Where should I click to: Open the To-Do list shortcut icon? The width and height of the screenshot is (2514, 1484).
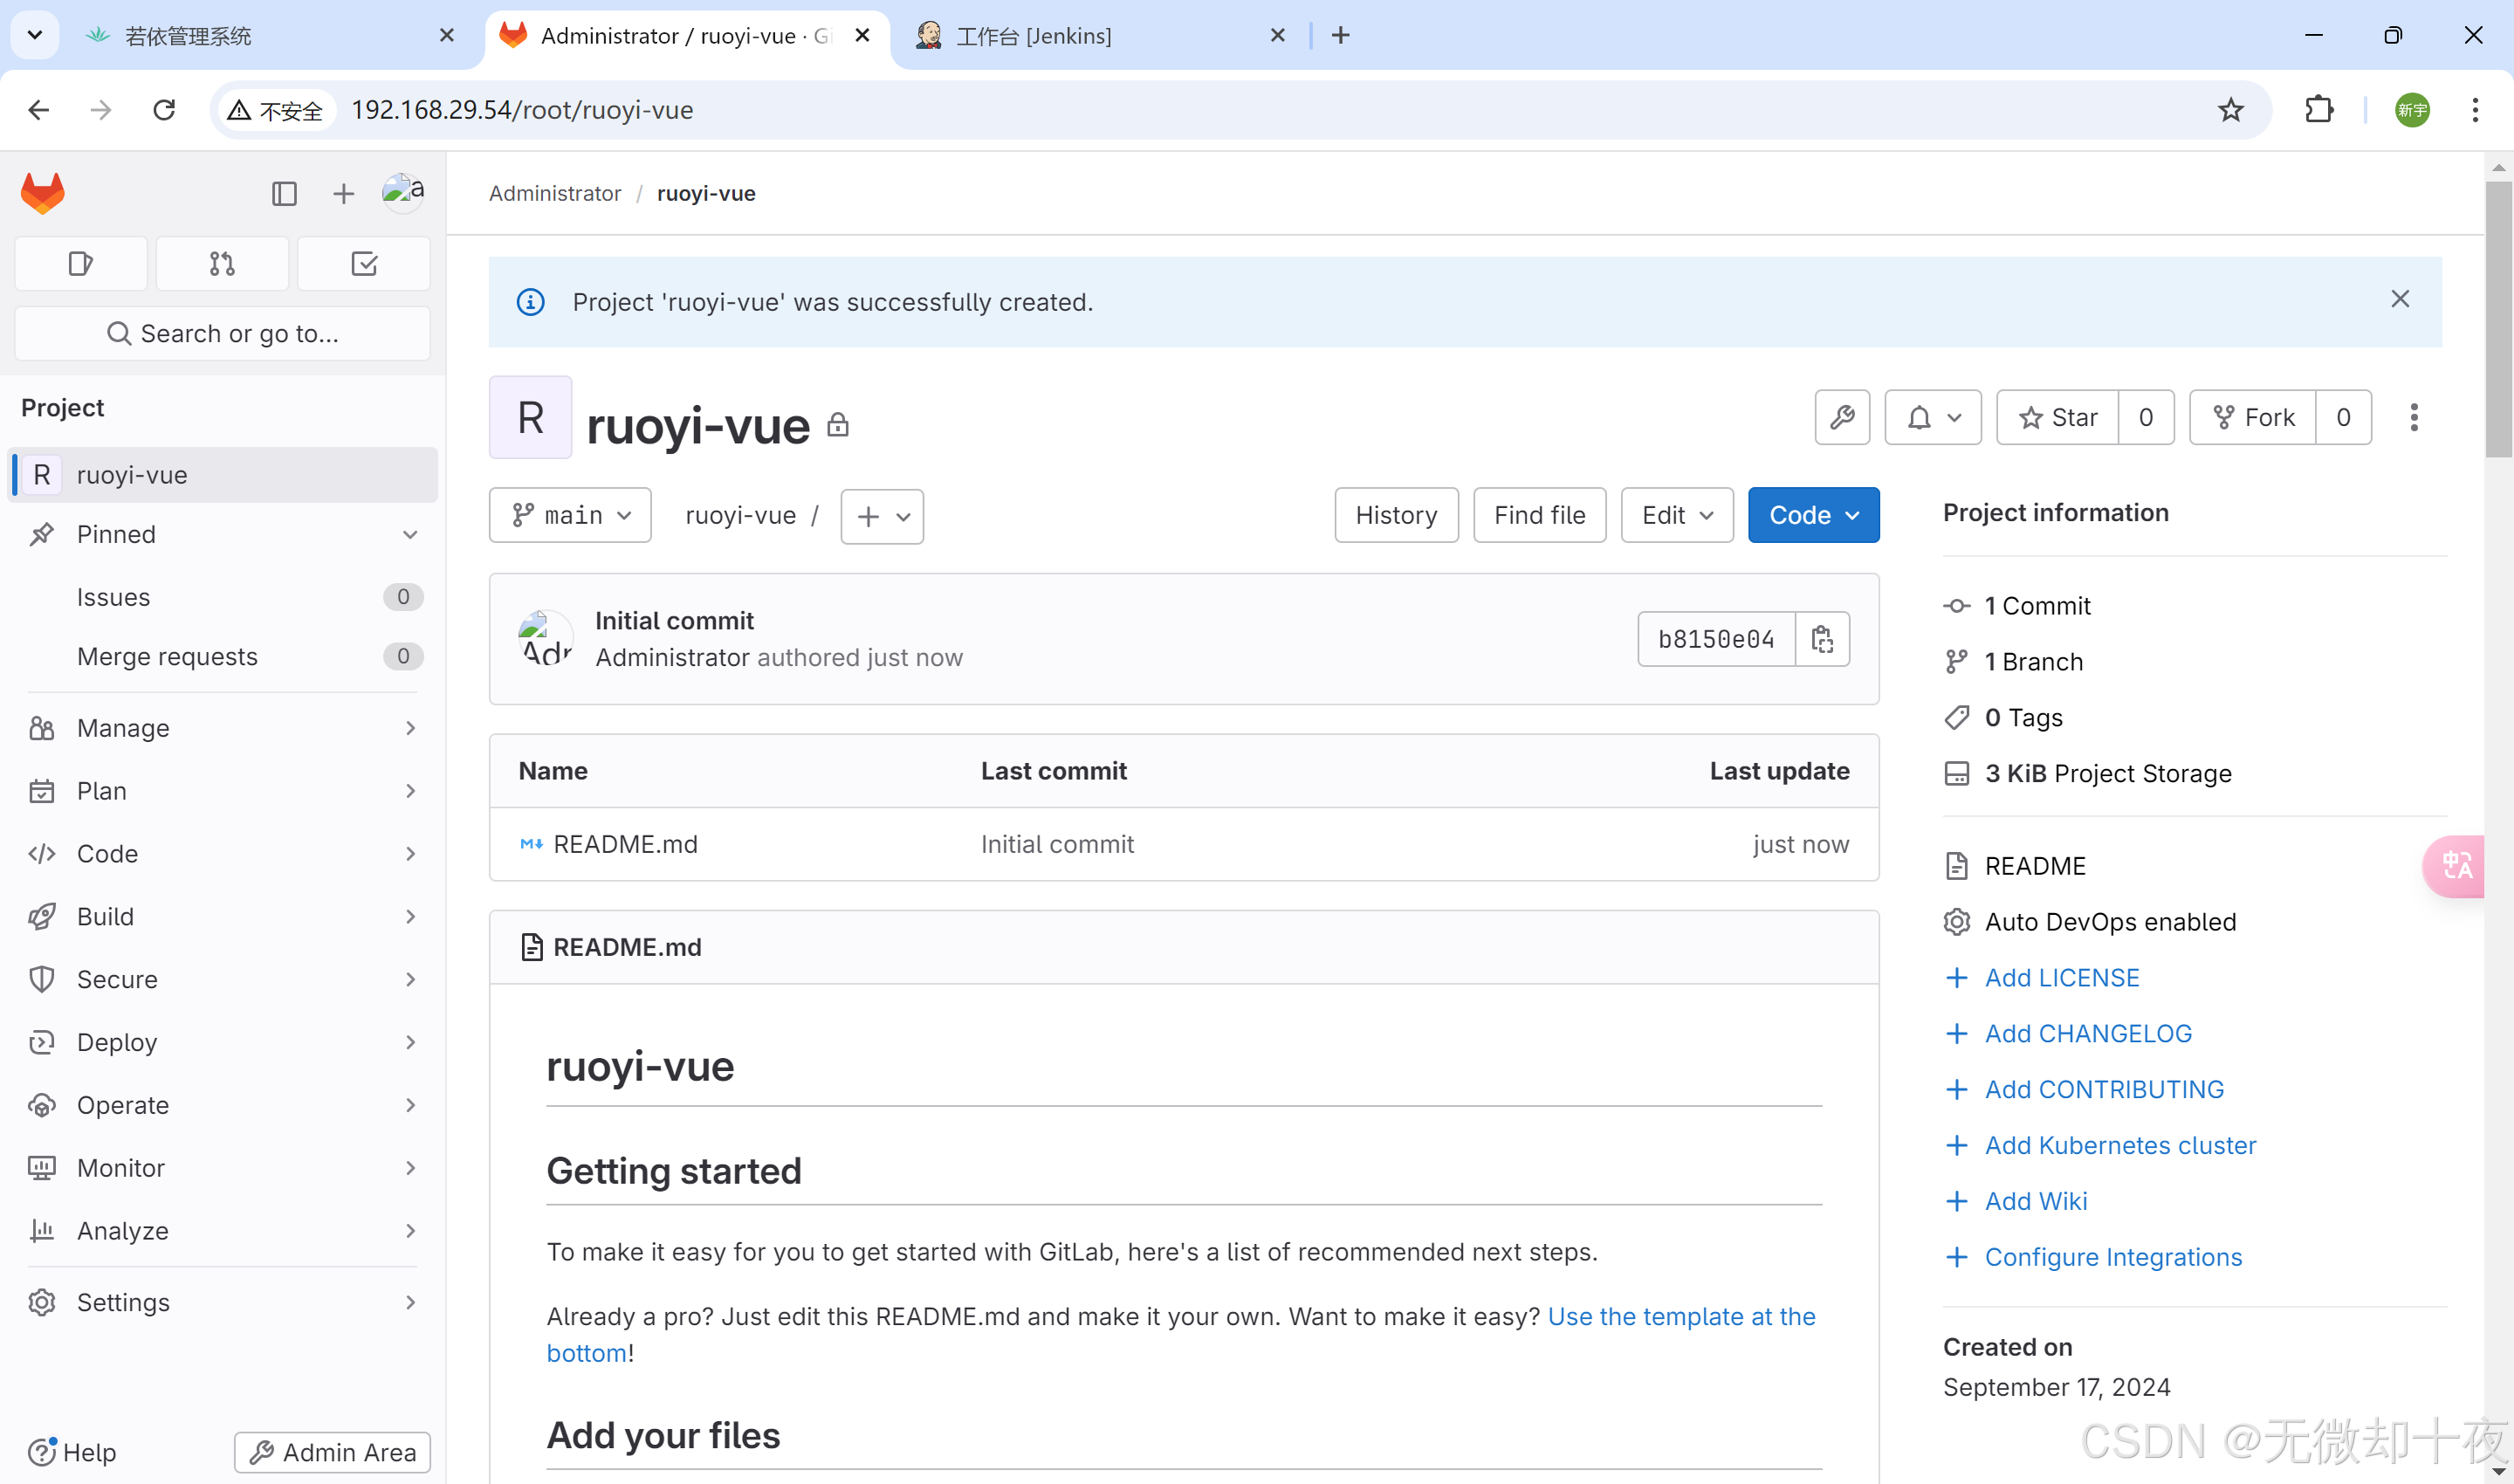(364, 264)
